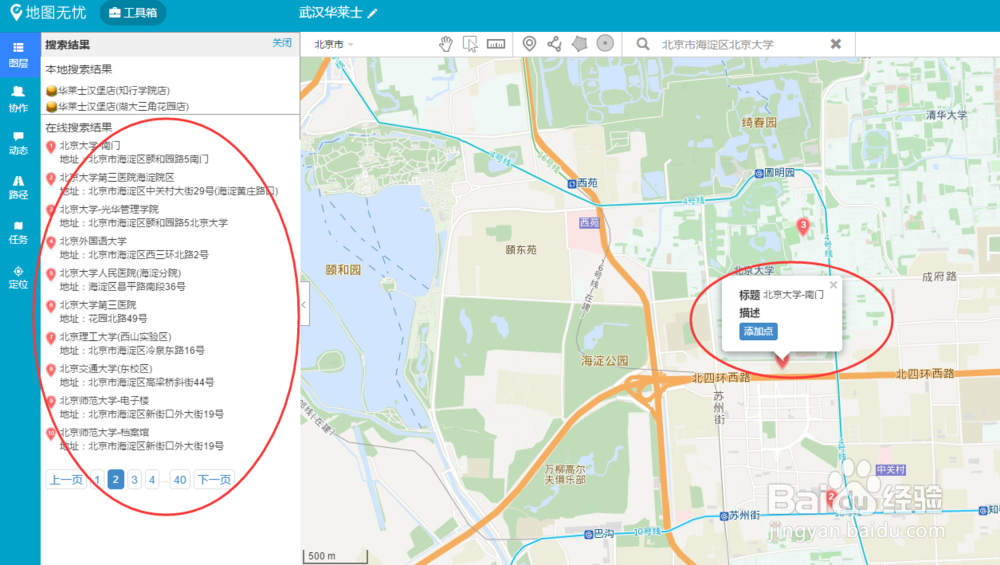Go to results page 4
Viewport: 1000px width, 565px height.
(152, 480)
